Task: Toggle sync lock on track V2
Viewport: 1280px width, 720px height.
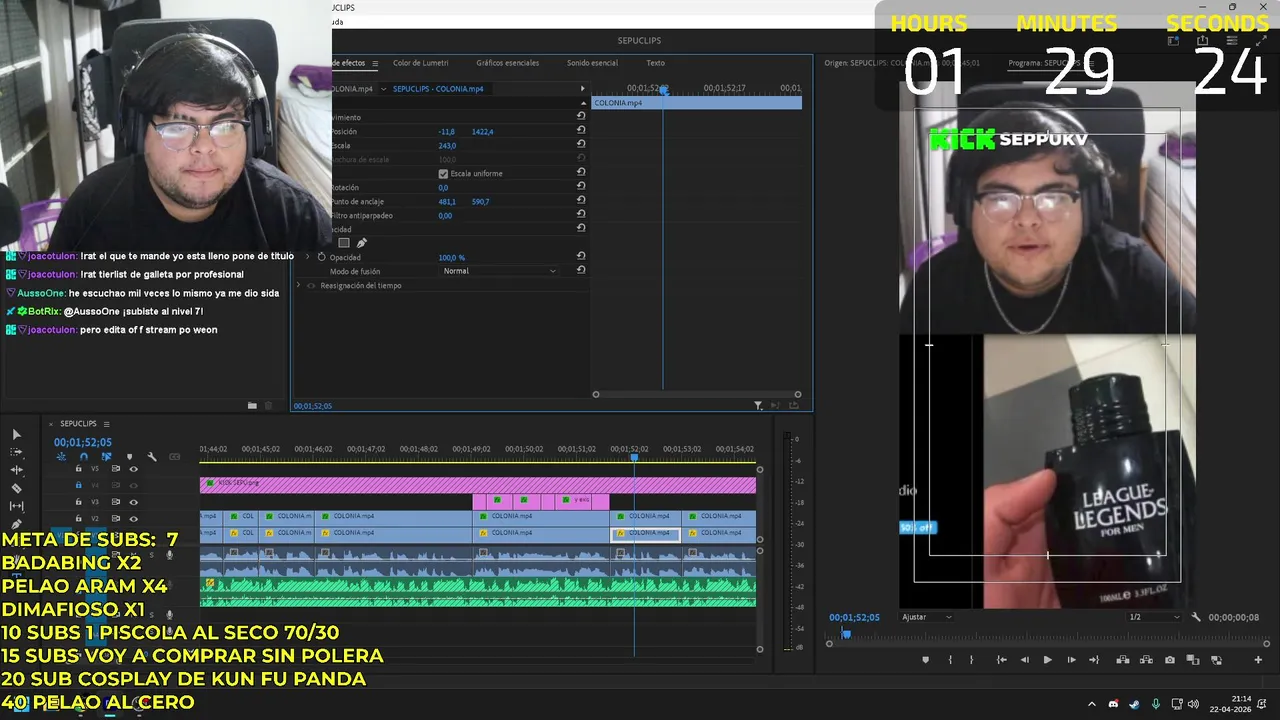Action: (x=116, y=519)
